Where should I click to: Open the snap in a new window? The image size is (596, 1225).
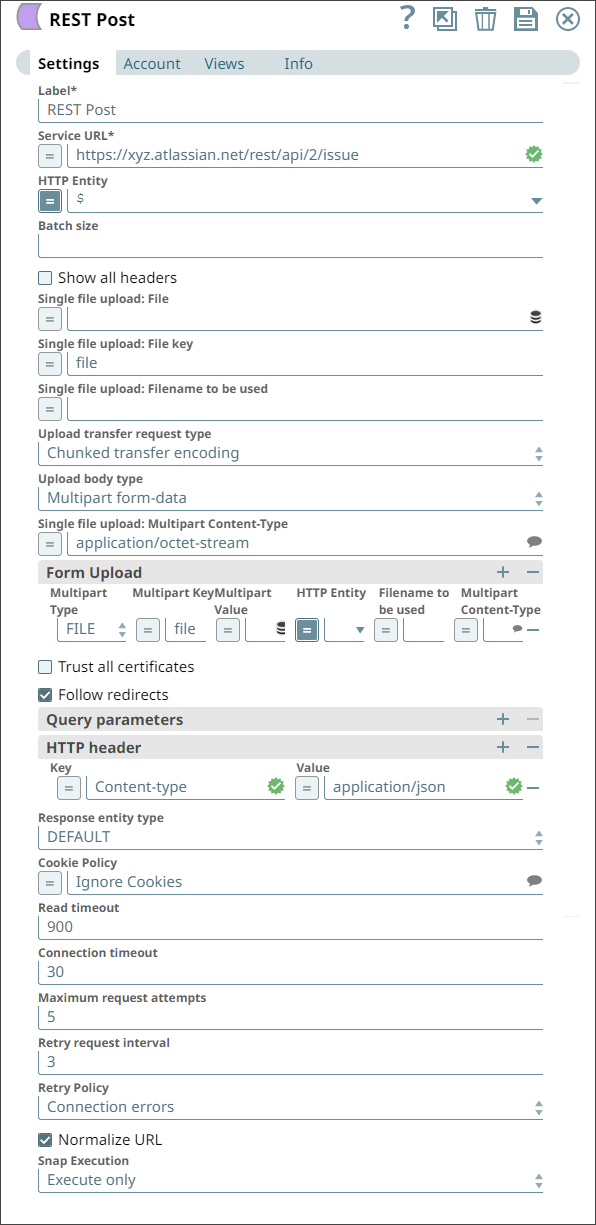(445, 18)
